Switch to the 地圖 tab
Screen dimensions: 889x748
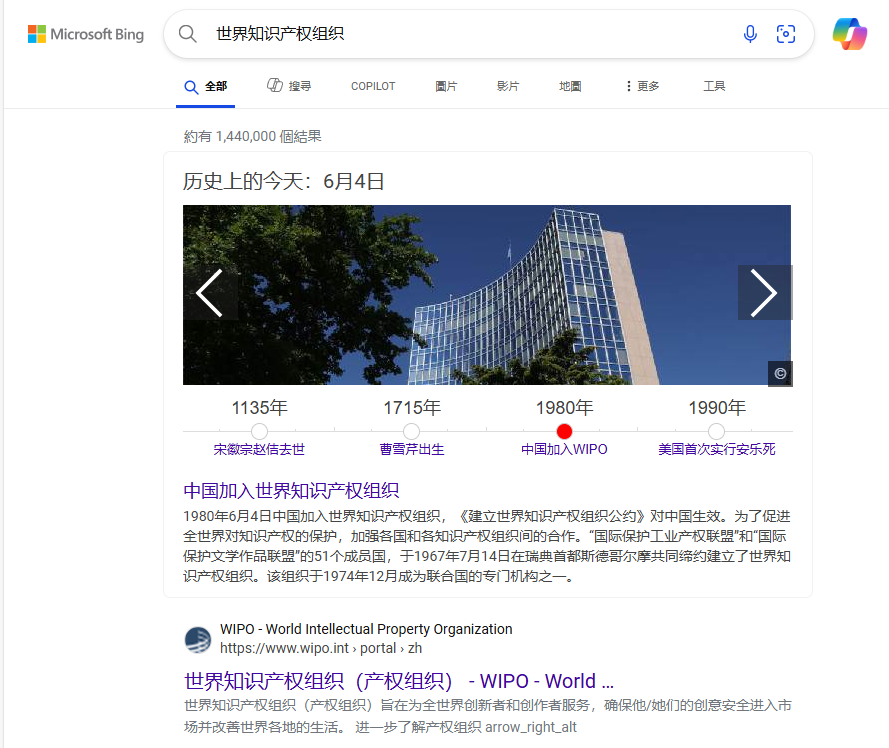tap(570, 86)
